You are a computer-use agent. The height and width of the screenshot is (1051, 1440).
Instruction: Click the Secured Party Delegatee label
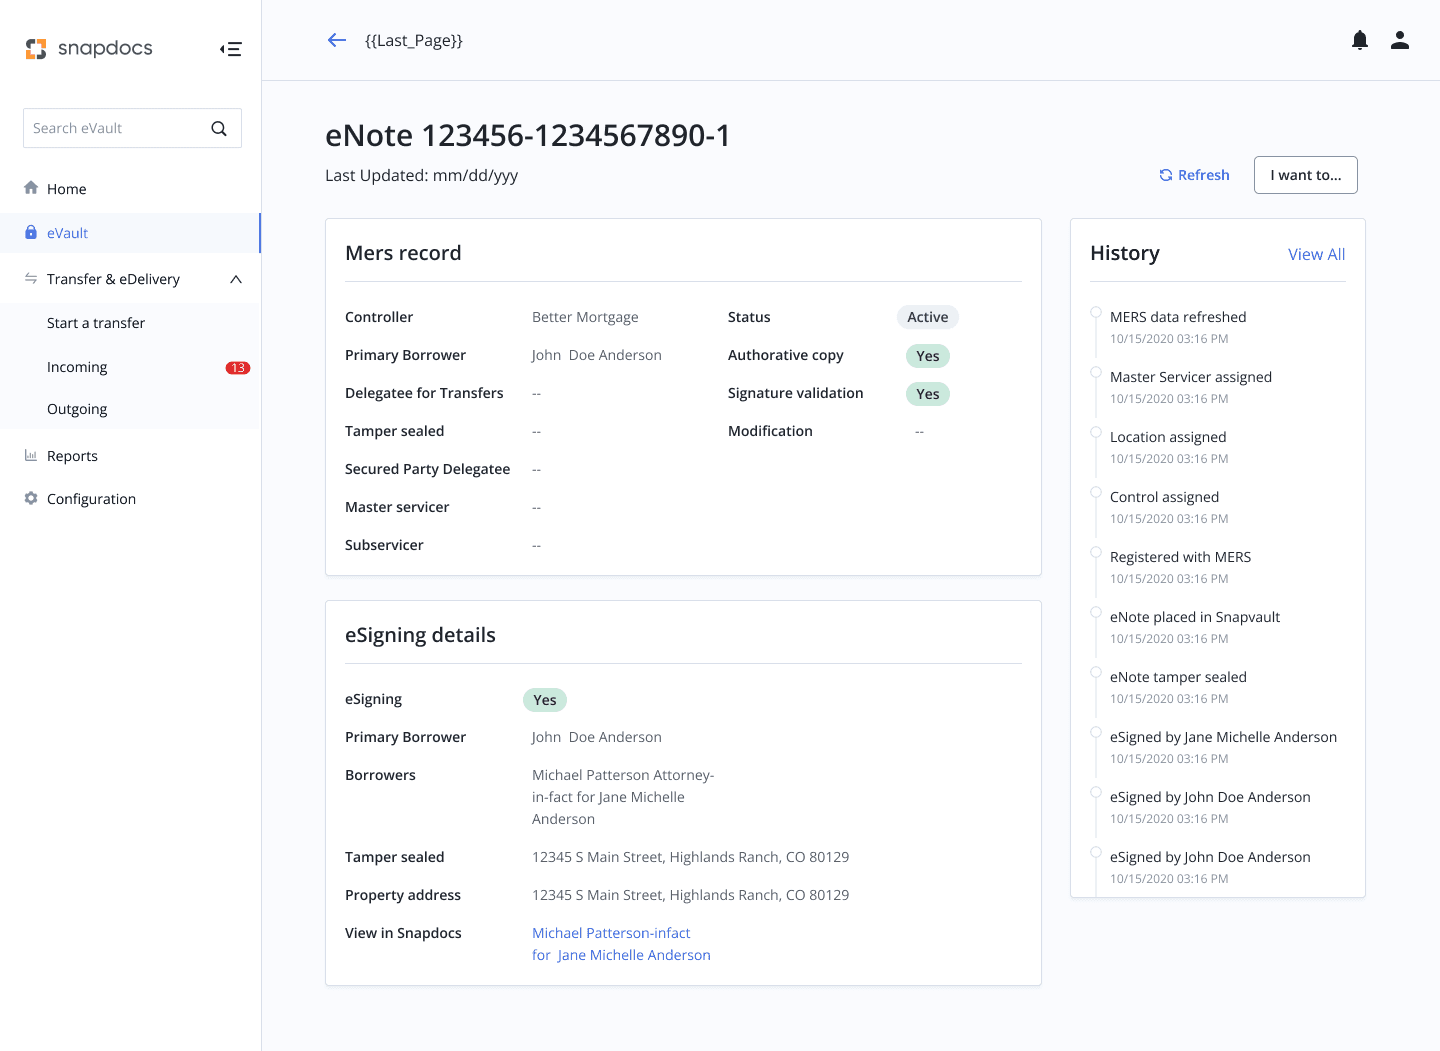click(427, 469)
